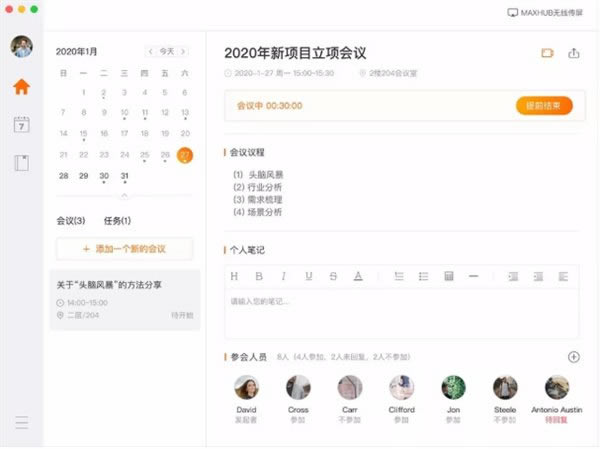
Task: Insert a bulleted list
Action: [423, 276]
